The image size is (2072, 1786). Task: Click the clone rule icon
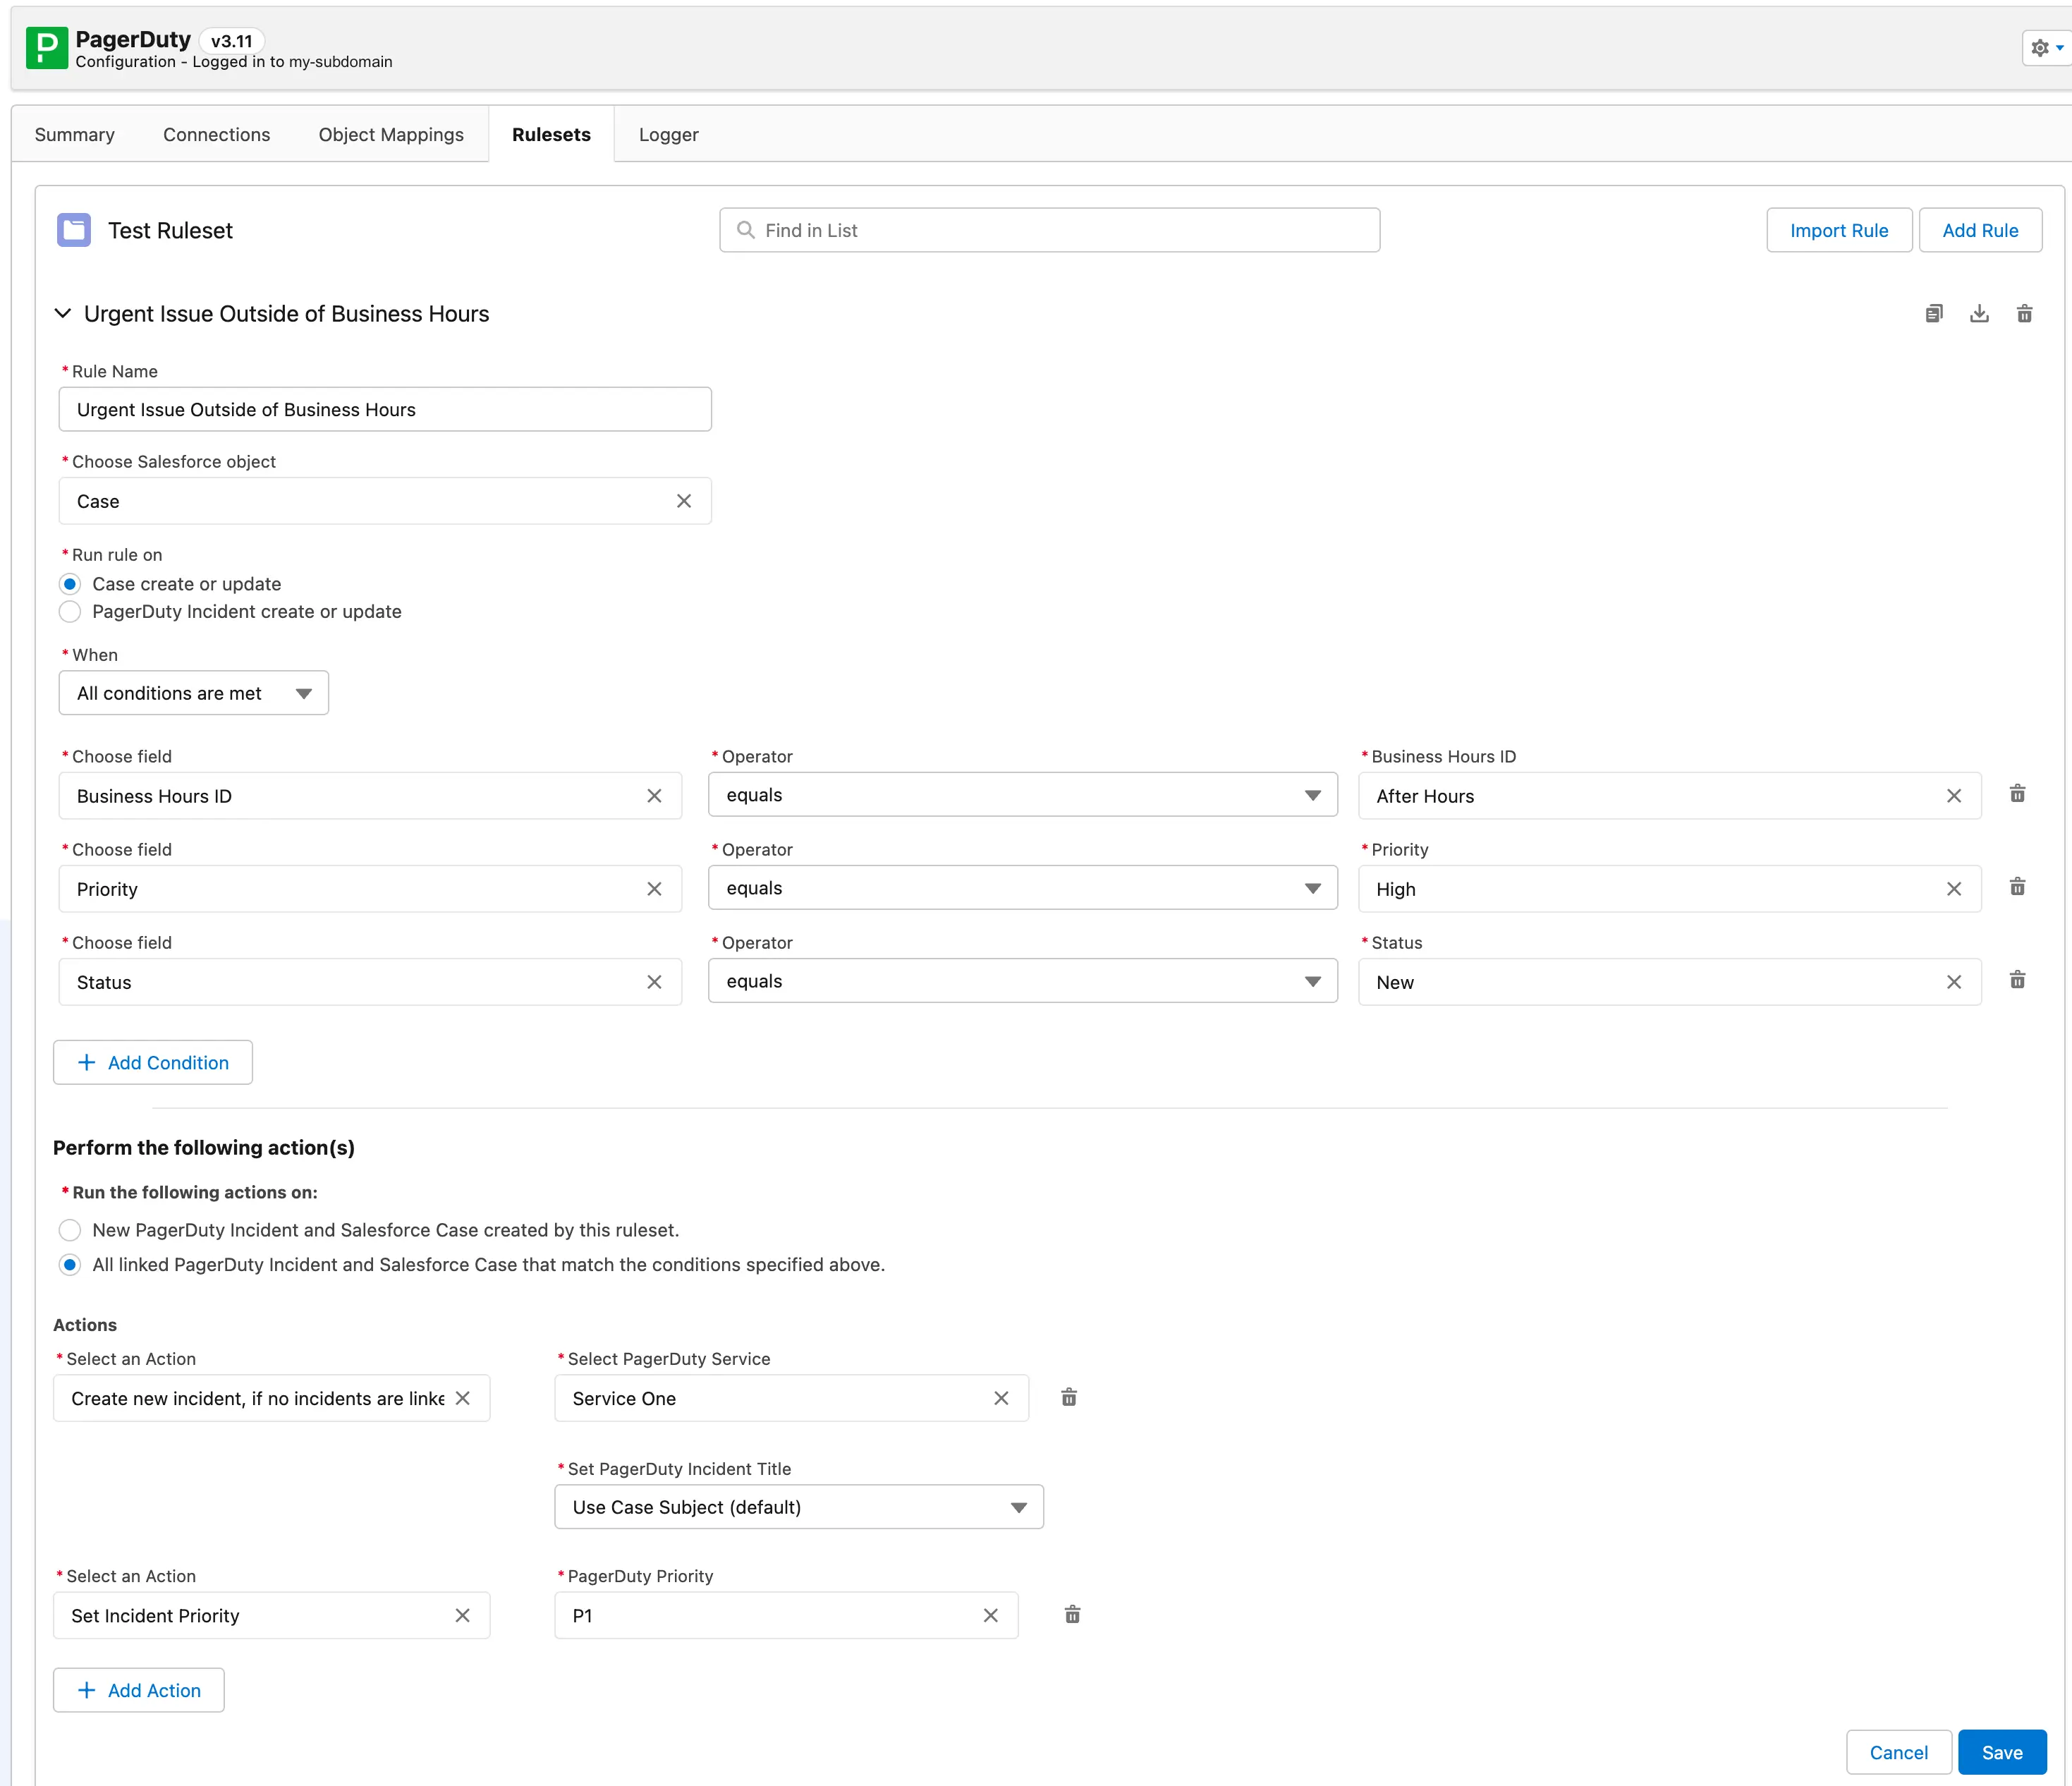click(1934, 314)
